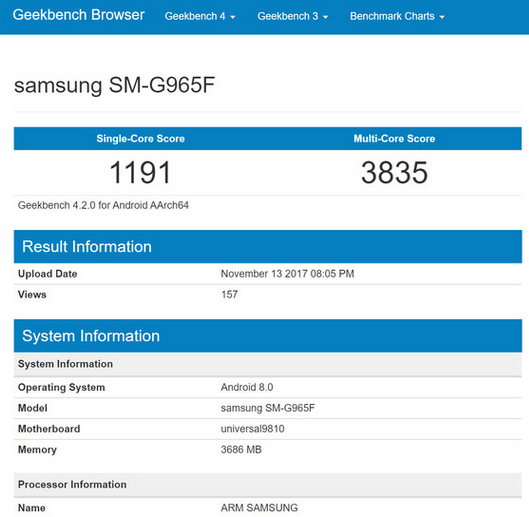Select the Operating System label
Viewport: 529px width, 517px height.
(61, 387)
